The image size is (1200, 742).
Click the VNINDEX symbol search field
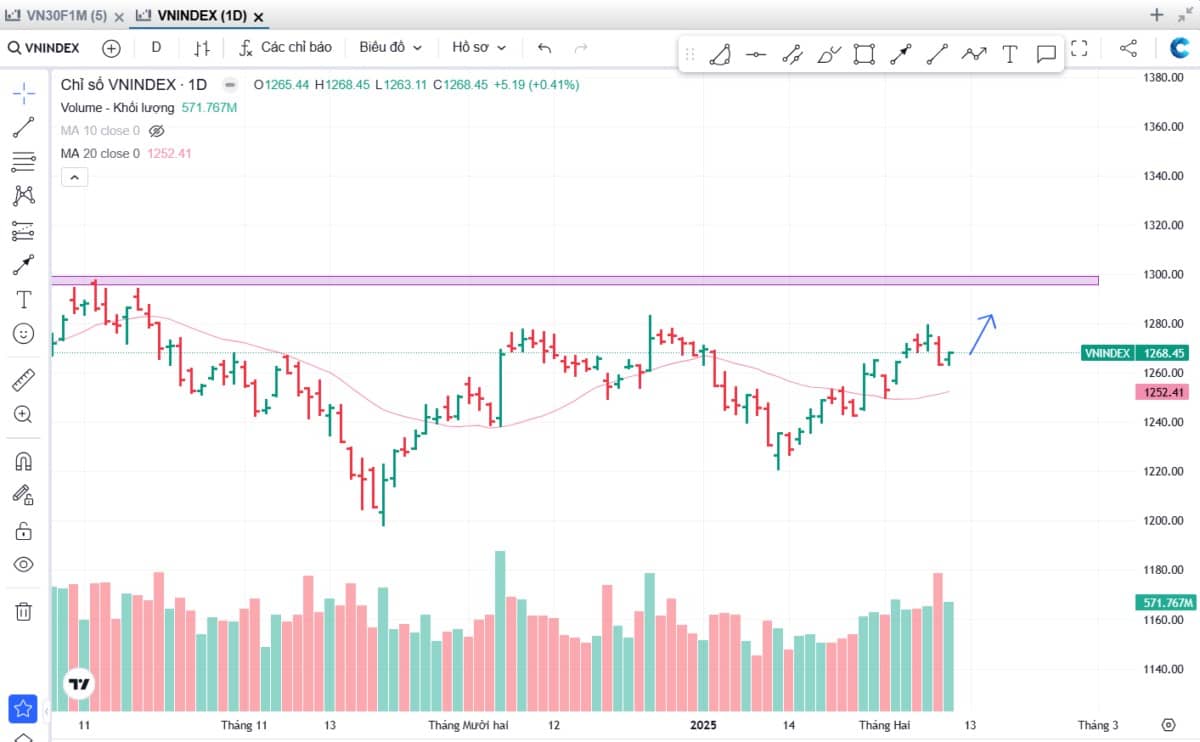click(45, 48)
